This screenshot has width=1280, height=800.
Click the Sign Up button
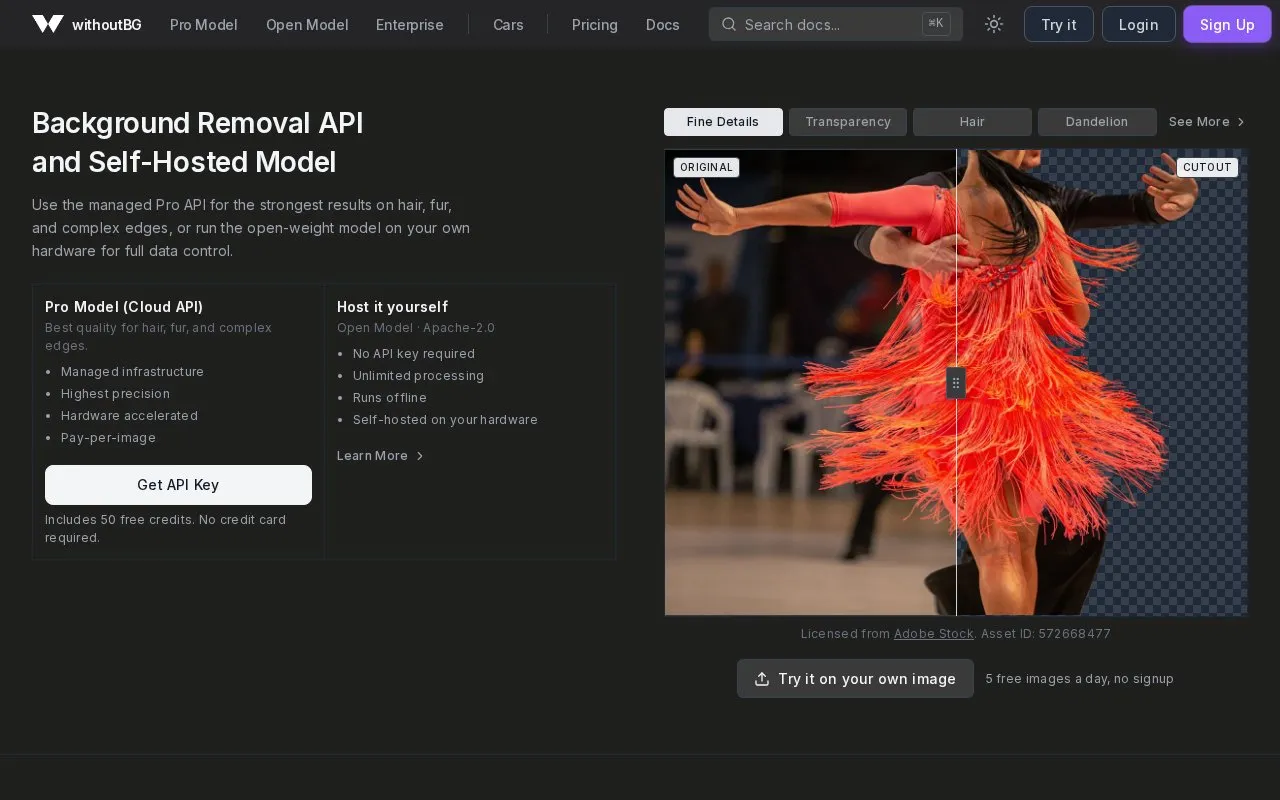click(1227, 24)
